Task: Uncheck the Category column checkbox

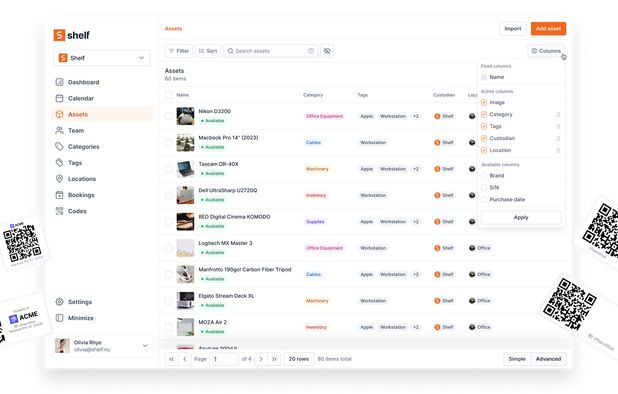Action: pyautogui.click(x=484, y=114)
